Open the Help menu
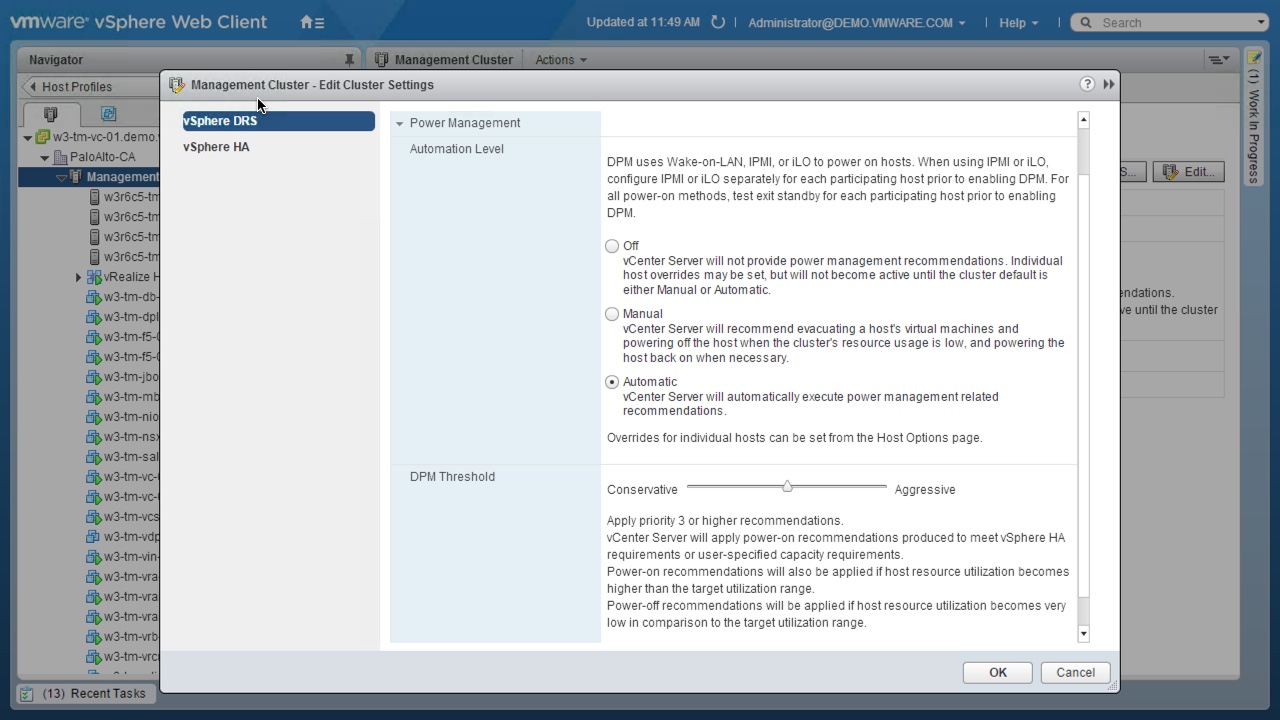The width and height of the screenshot is (1280, 720). click(x=1018, y=22)
